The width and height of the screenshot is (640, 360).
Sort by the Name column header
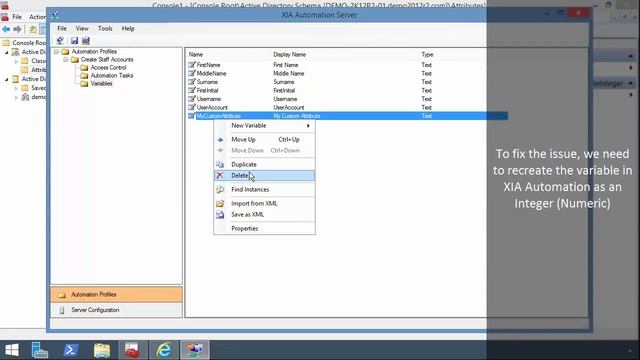click(196, 55)
